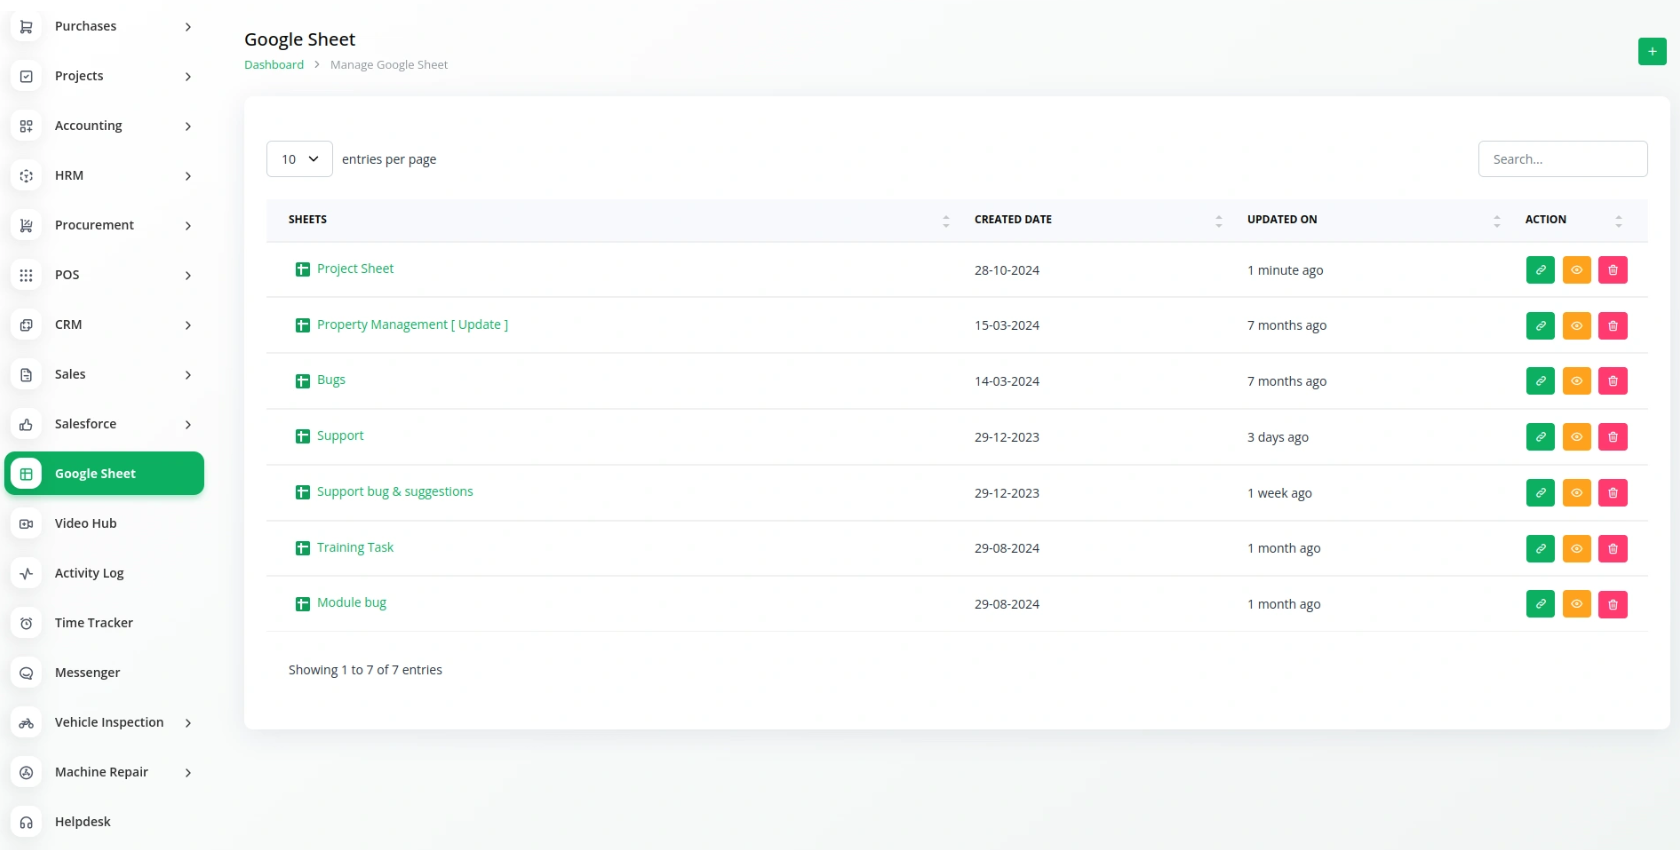
Task: Delete Support bug & suggestions entry
Action: pos(1612,493)
